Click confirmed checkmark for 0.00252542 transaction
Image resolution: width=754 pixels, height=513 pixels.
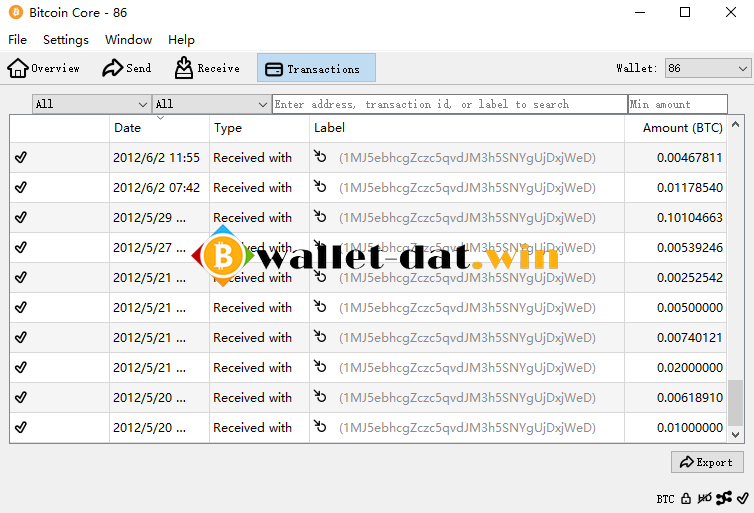pos(21,277)
